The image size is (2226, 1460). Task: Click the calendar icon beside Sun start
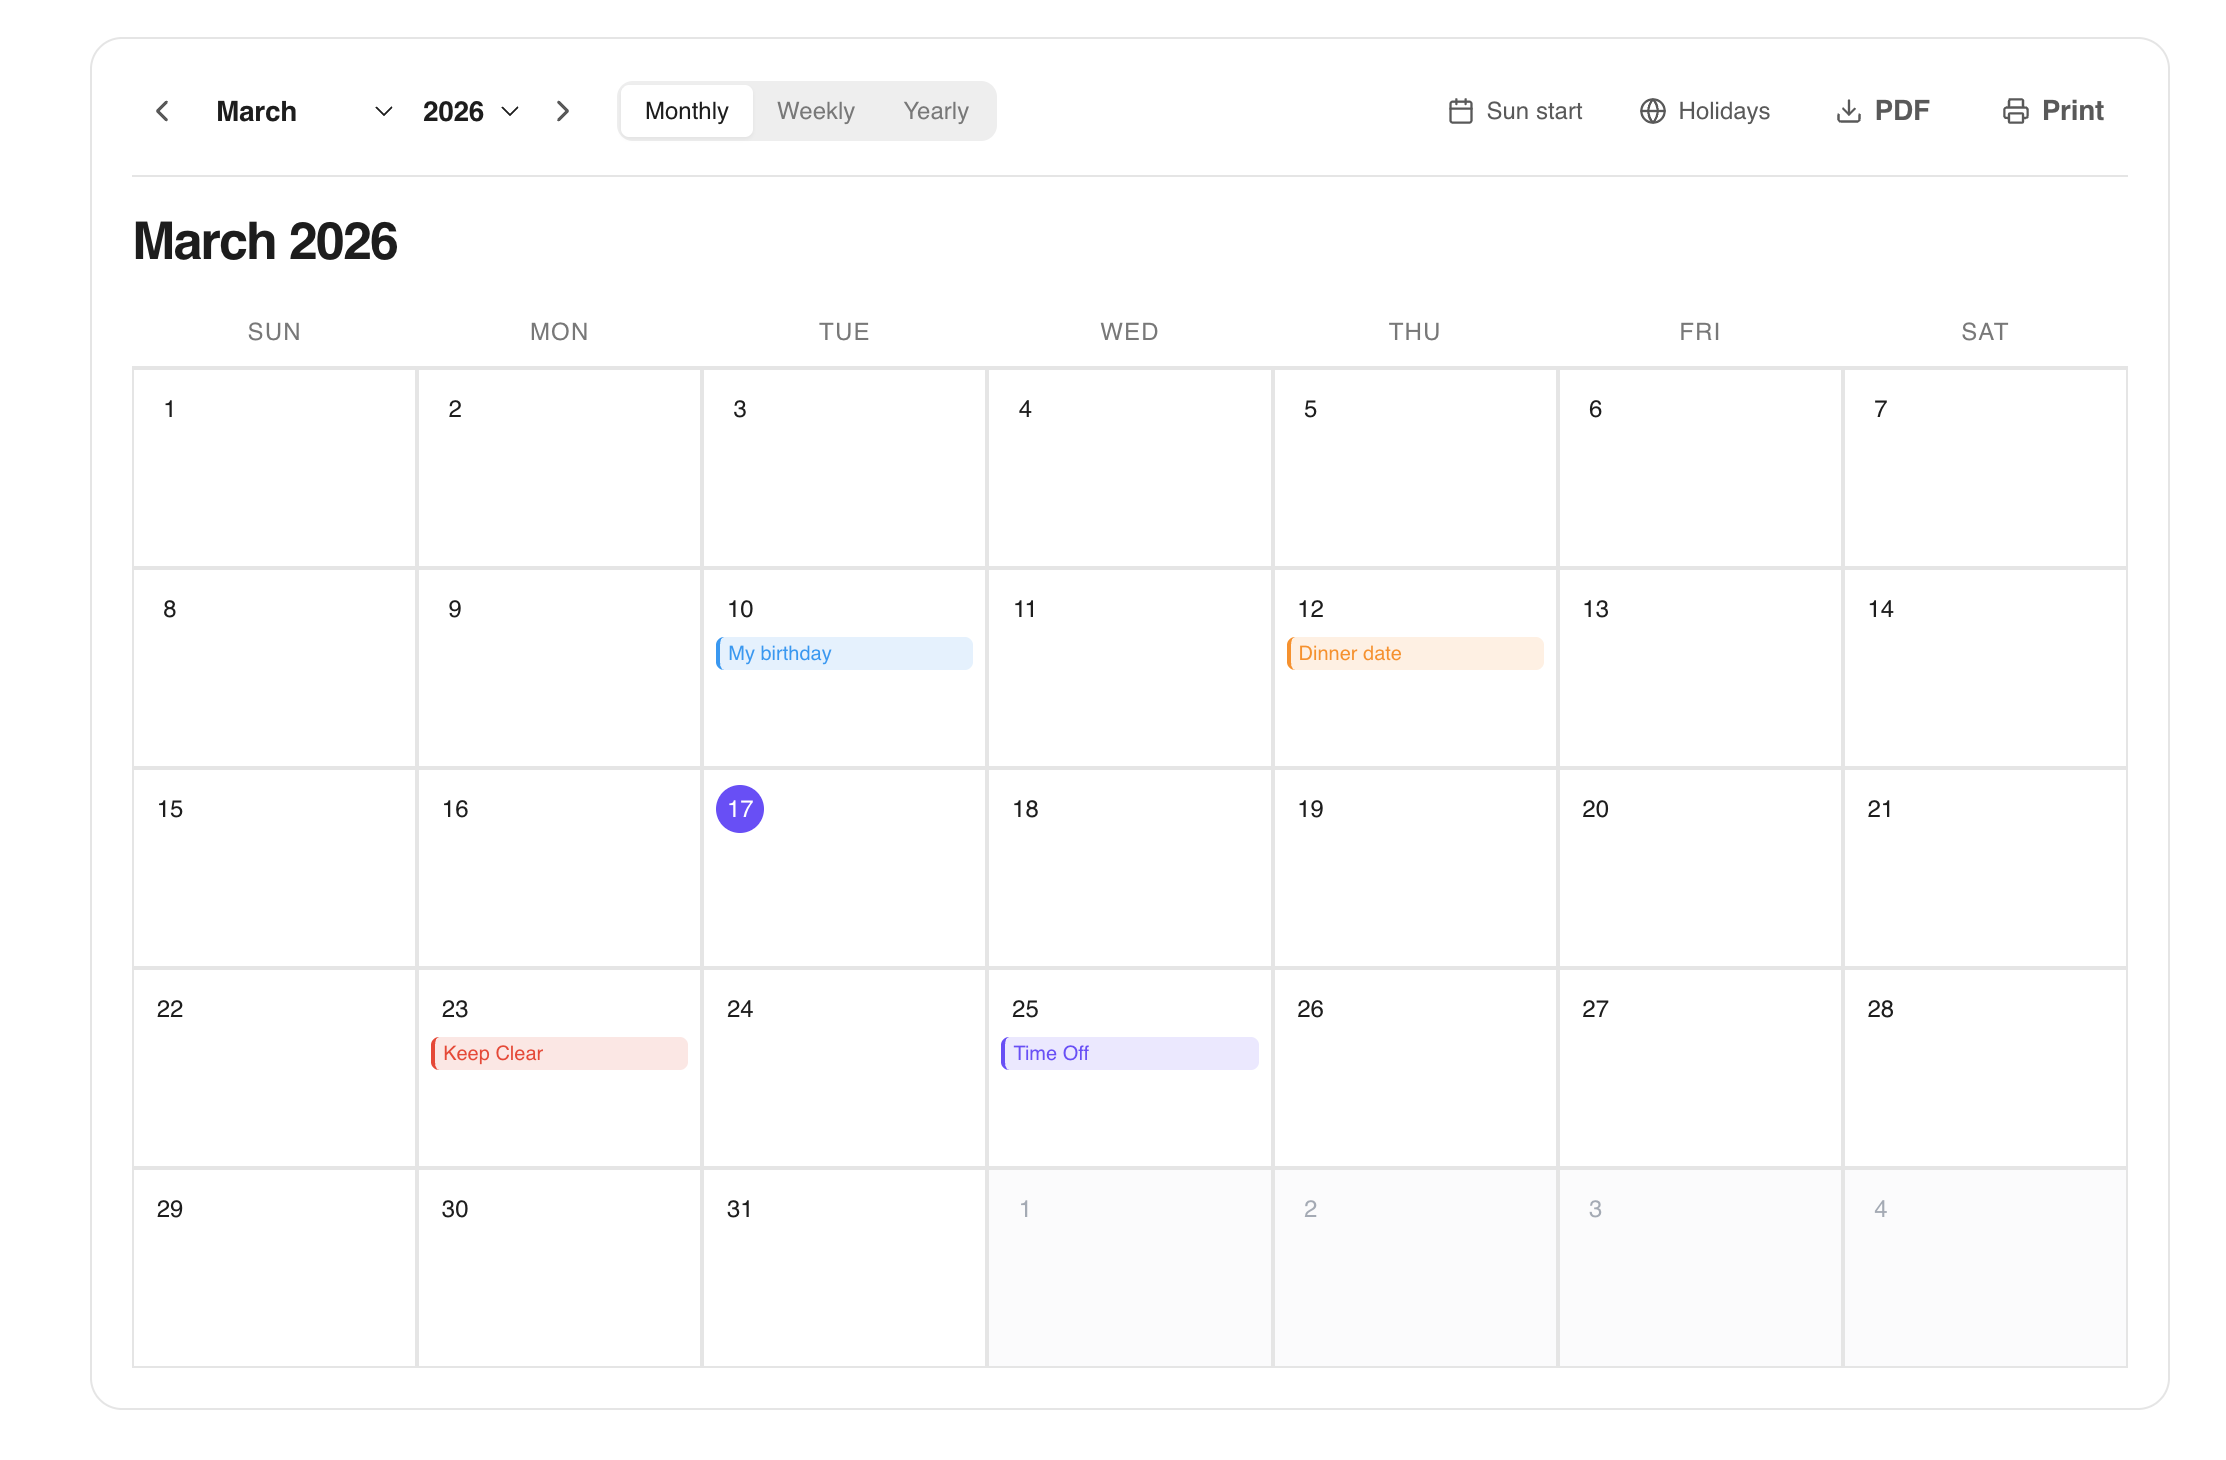1460,111
